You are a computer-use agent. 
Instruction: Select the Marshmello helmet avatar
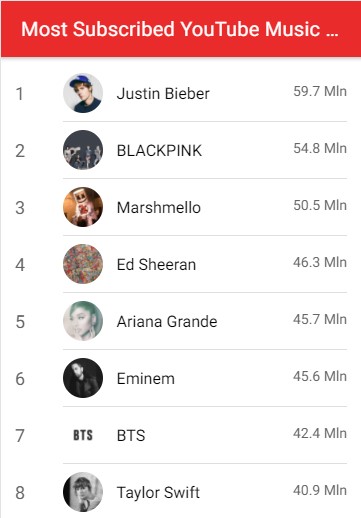pyautogui.click(x=83, y=207)
